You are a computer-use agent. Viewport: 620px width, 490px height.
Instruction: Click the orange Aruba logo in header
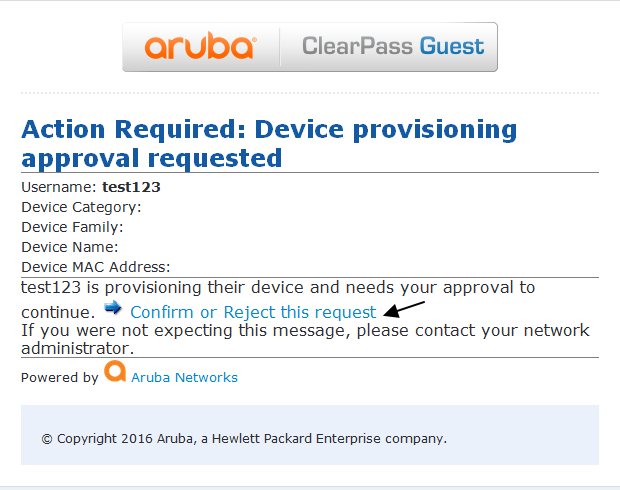point(200,46)
